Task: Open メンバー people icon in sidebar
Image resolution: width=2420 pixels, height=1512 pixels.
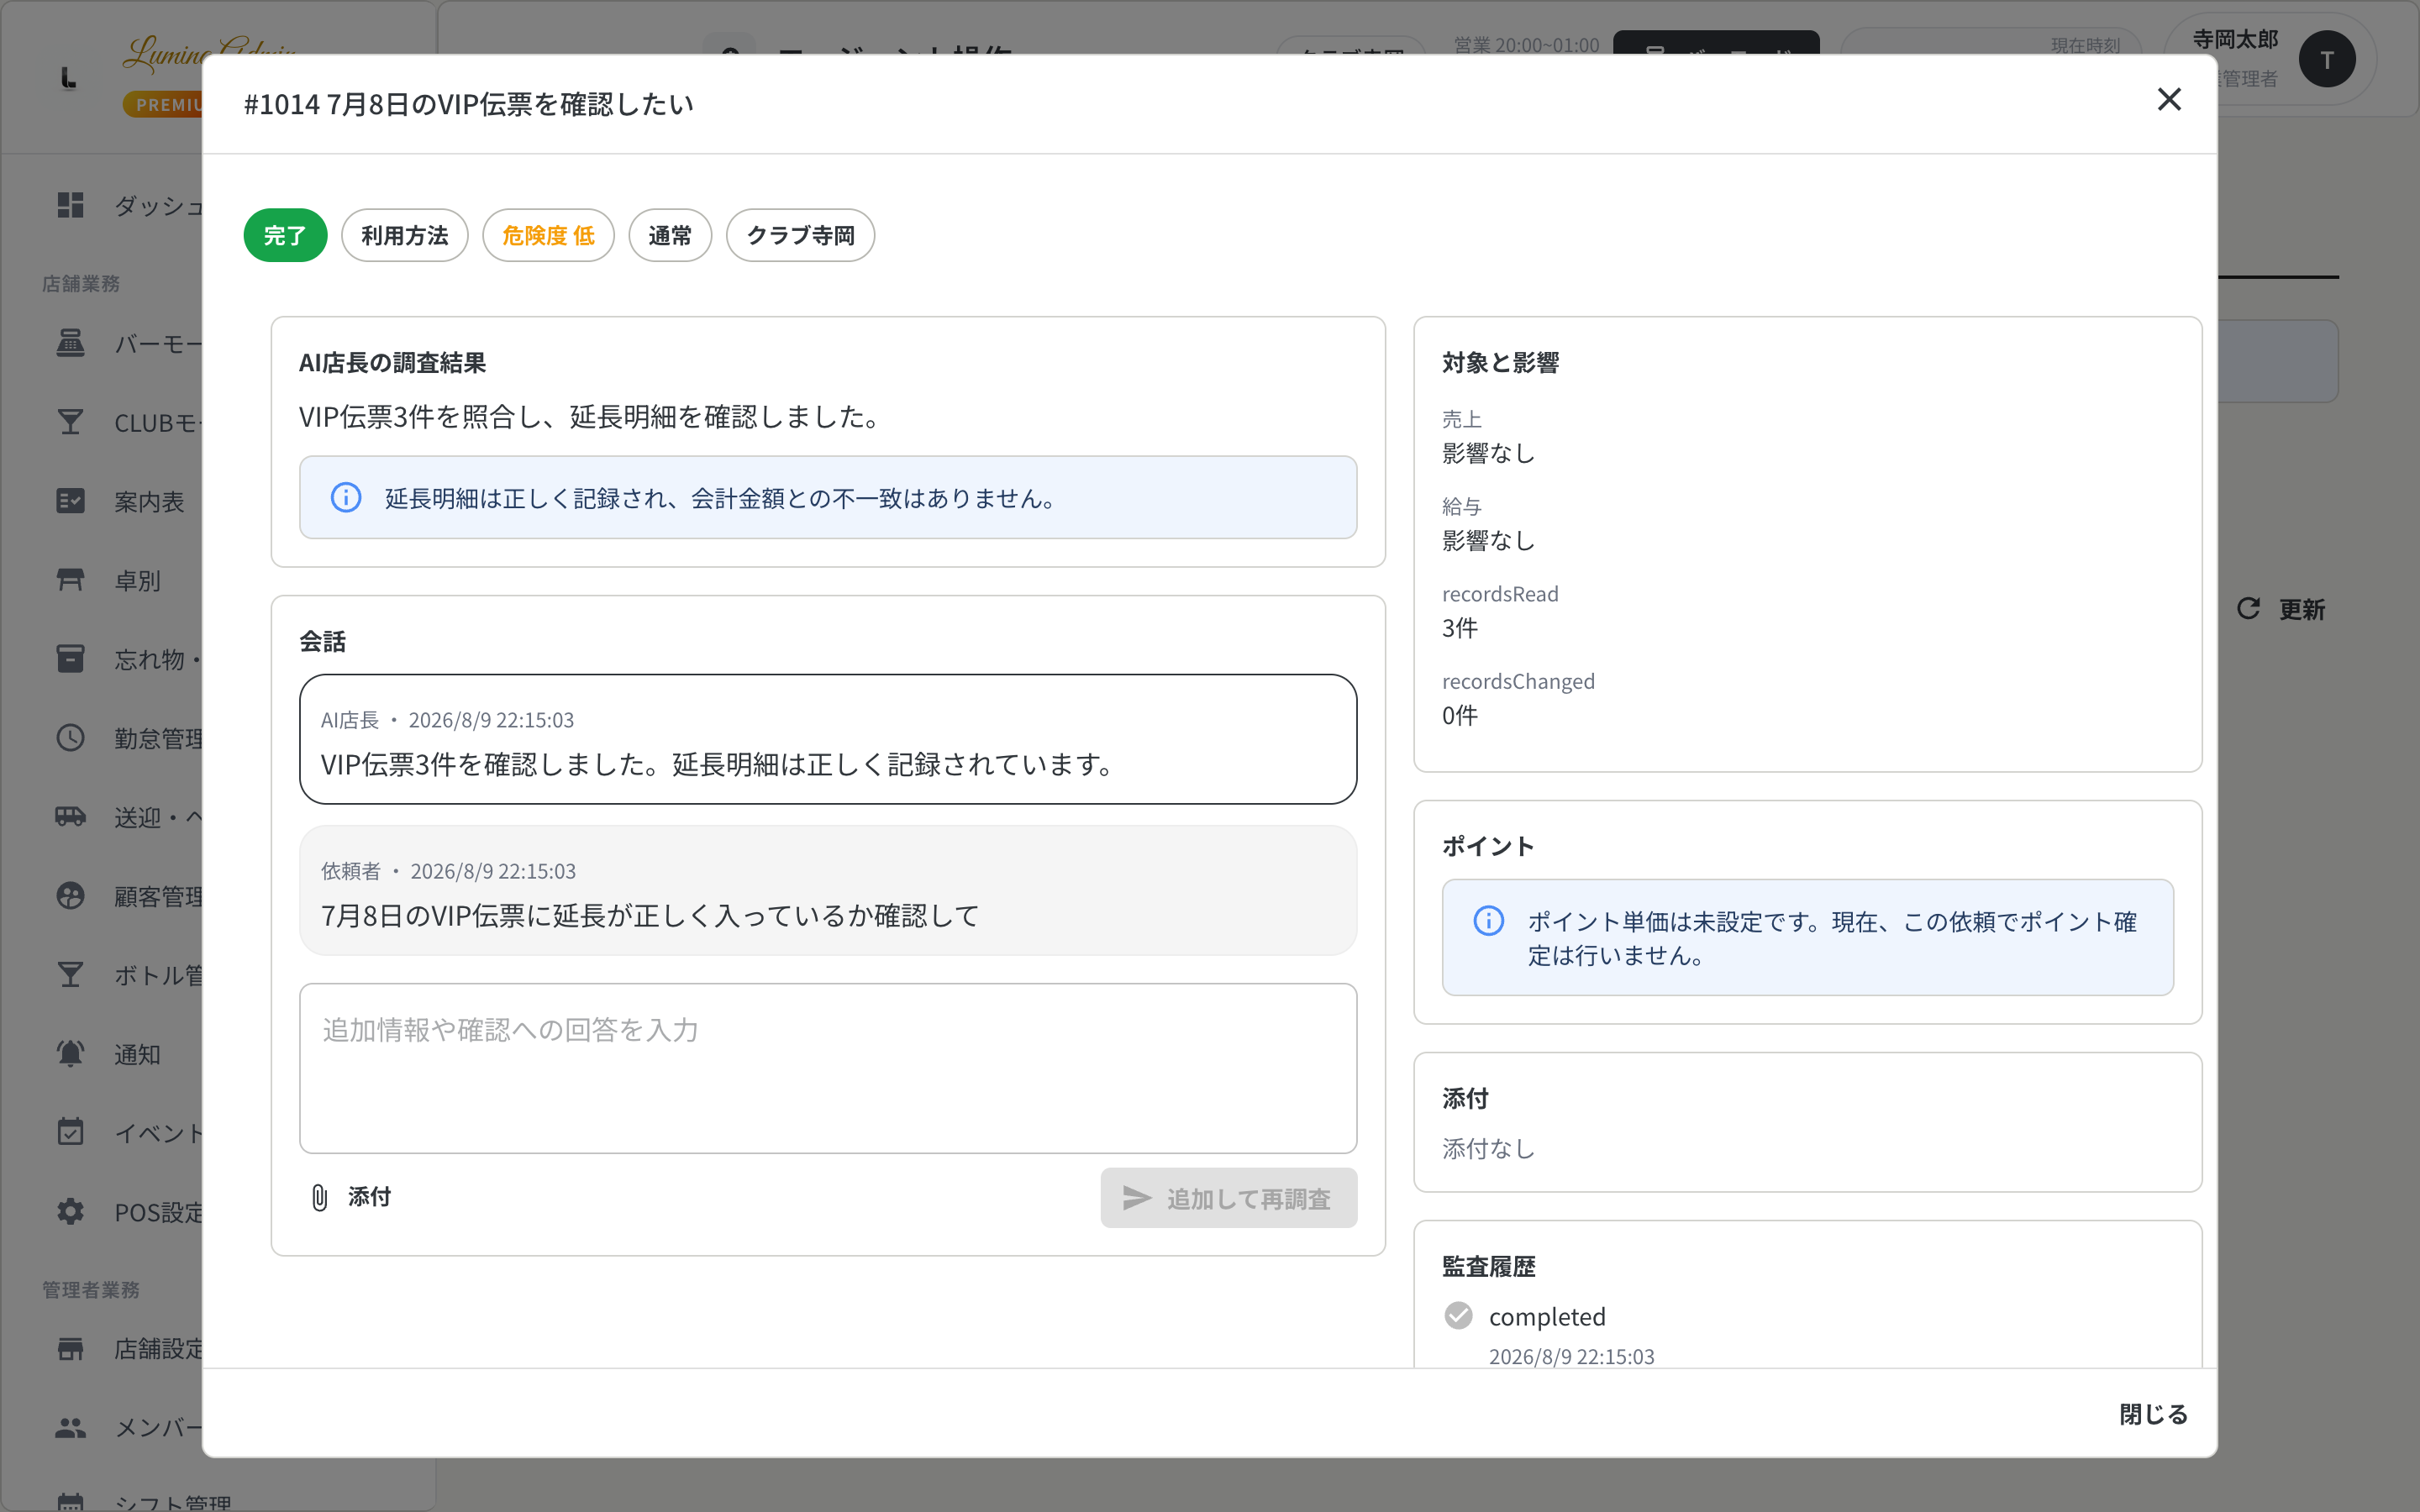Action: click(x=70, y=1428)
